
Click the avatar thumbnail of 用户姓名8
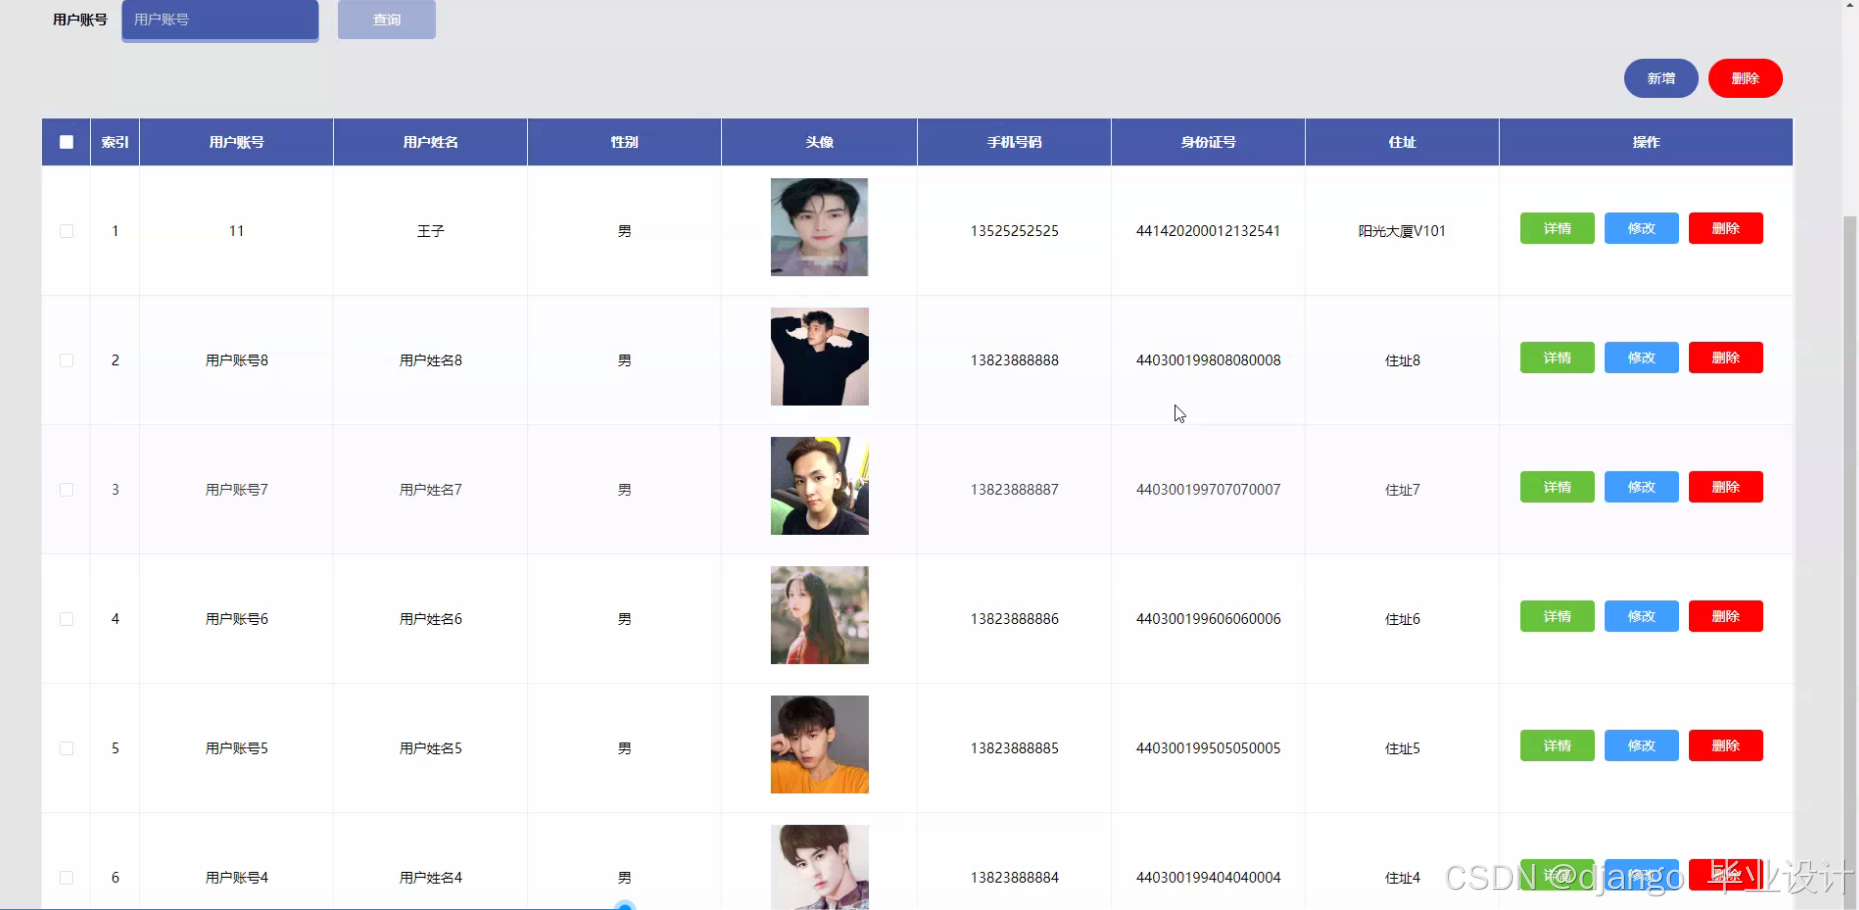(819, 356)
